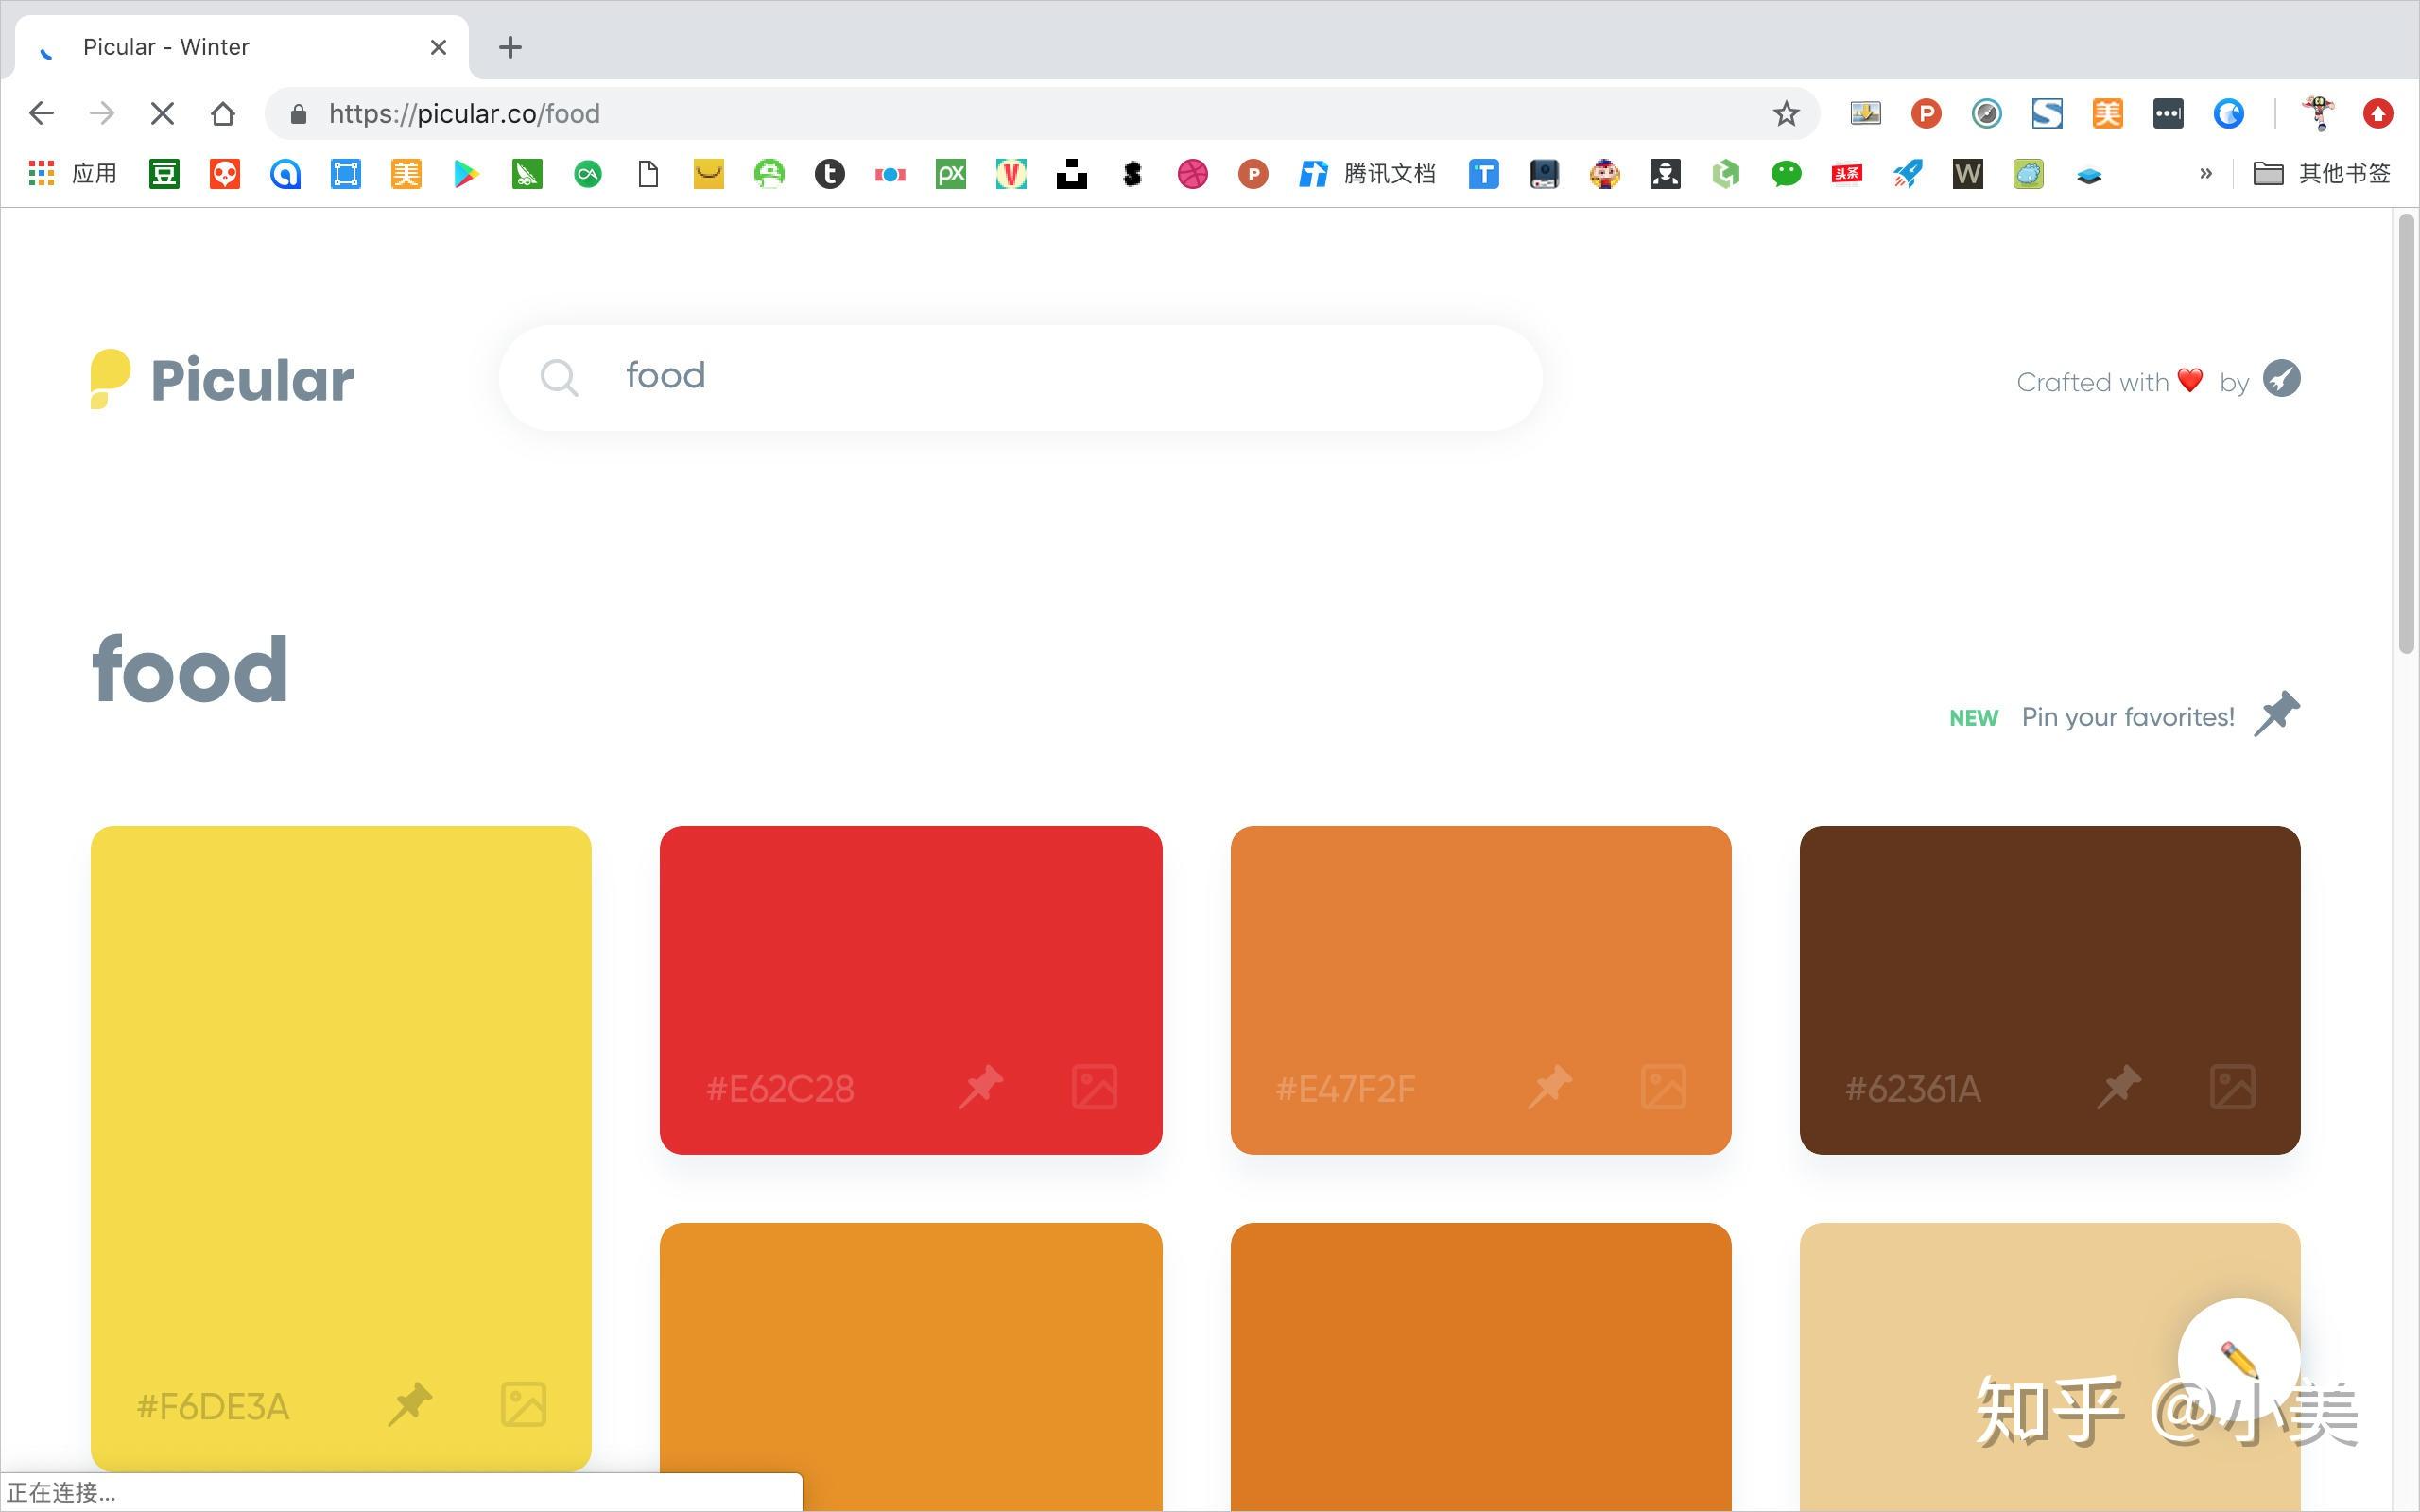This screenshot has height=1512, width=2420.
Task: Click the vertical page scrollbar
Action: coord(2407,435)
